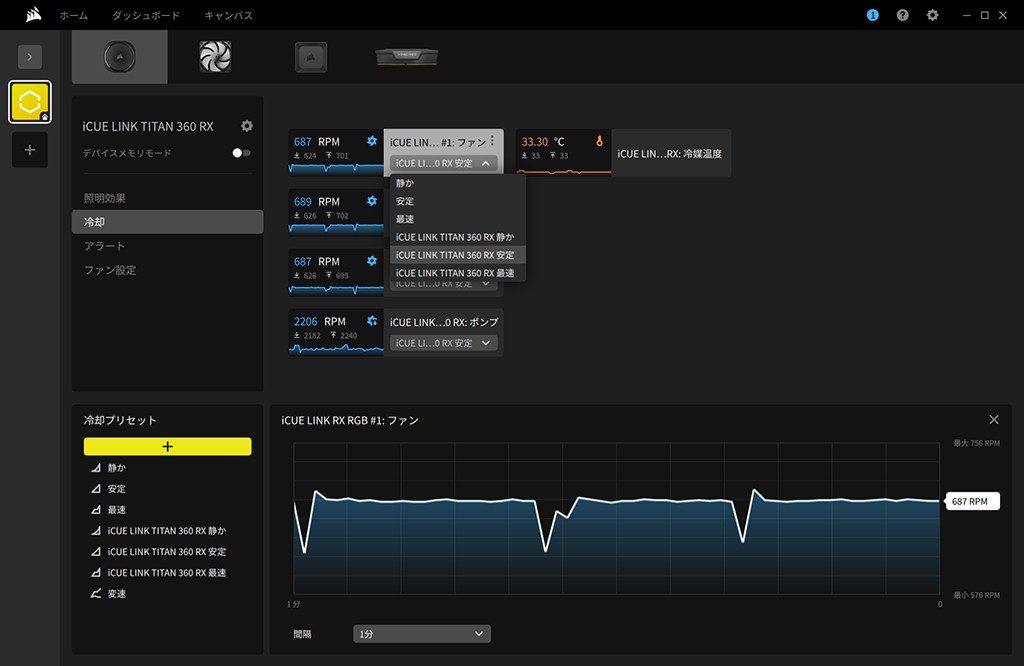Toggle the デバイスメモリモード switch
This screenshot has width=1024, height=666.
[x=241, y=153]
